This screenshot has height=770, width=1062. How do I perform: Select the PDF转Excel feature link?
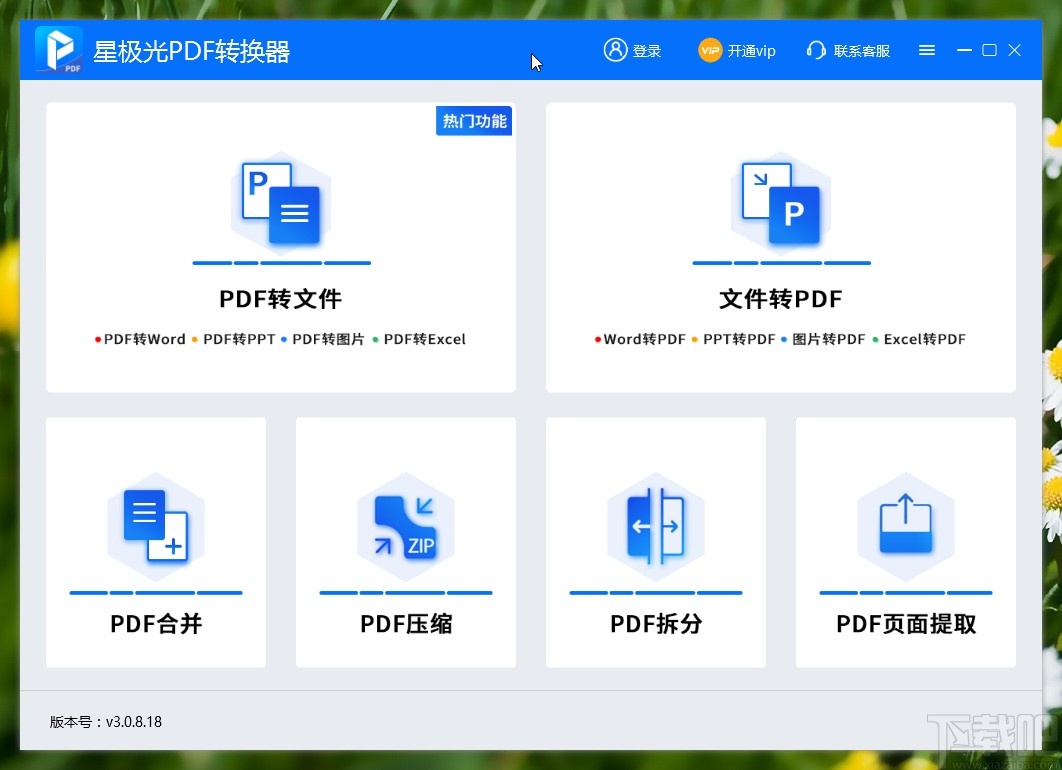coord(424,339)
